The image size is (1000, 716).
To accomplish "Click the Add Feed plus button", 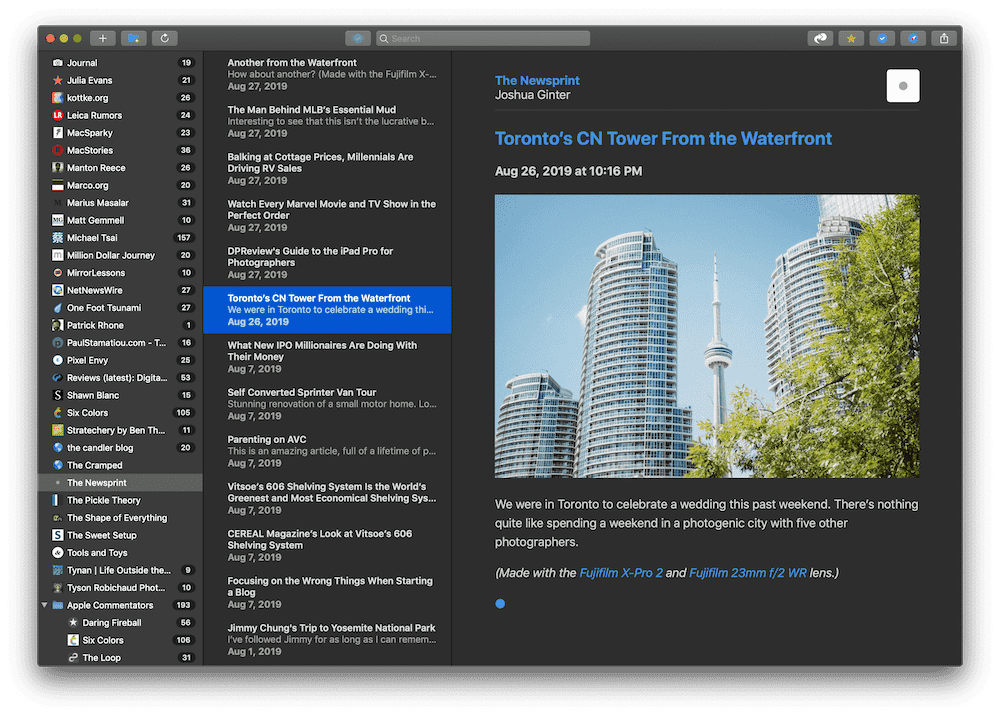I will pos(103,38).
